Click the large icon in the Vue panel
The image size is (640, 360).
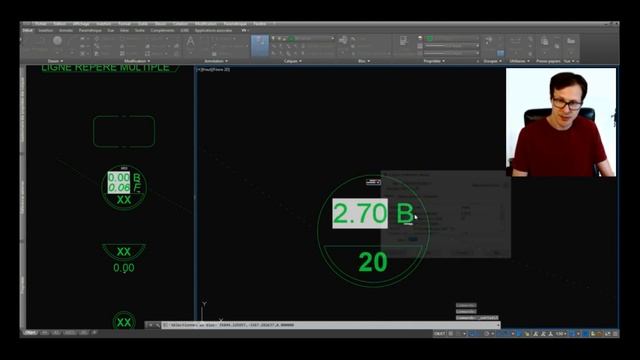tap(571, 41)
